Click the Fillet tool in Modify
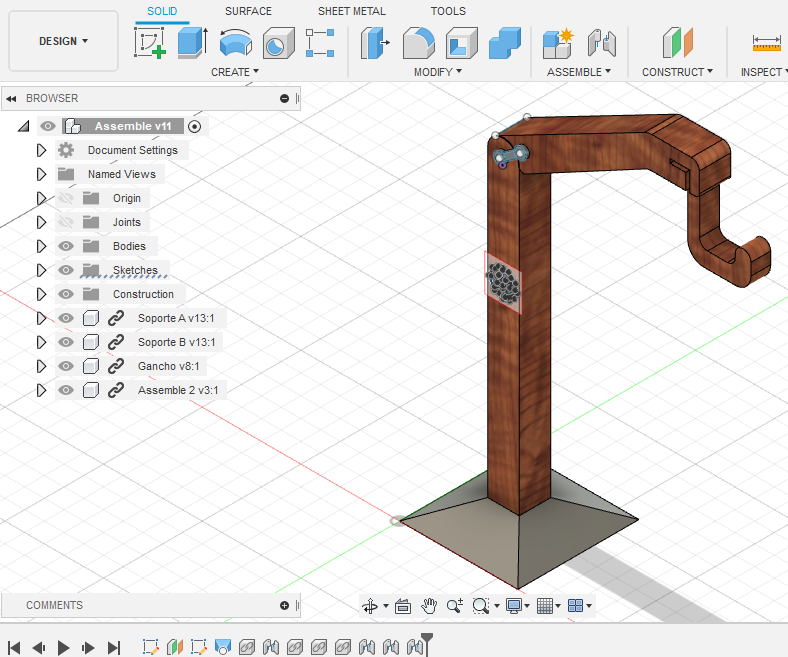Image resolution: width=788 pixels, height=657 pixels. pos(418,43)
